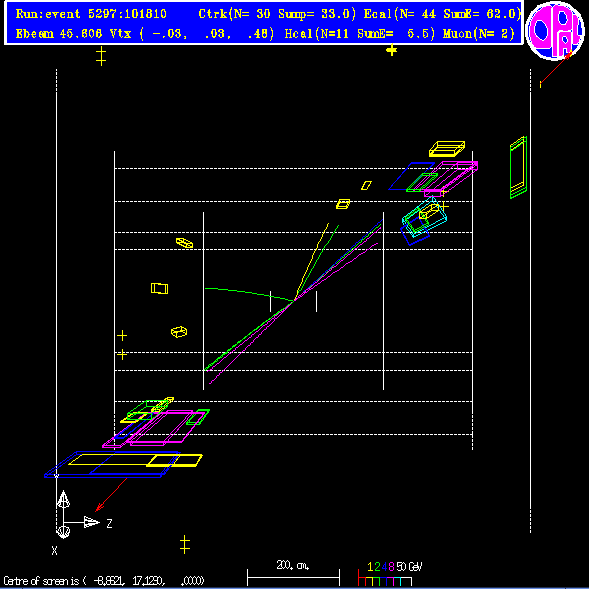Select the curved green track left of the vertex

(249, 294)
